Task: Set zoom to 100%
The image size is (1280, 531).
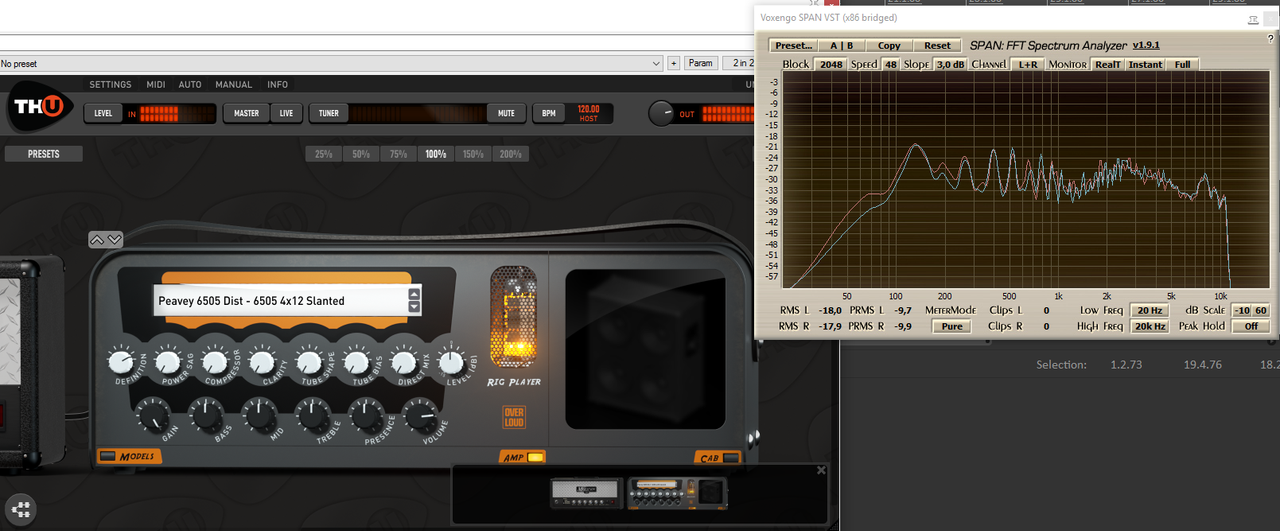Action: pyautogui.click(x=435, y=154)
